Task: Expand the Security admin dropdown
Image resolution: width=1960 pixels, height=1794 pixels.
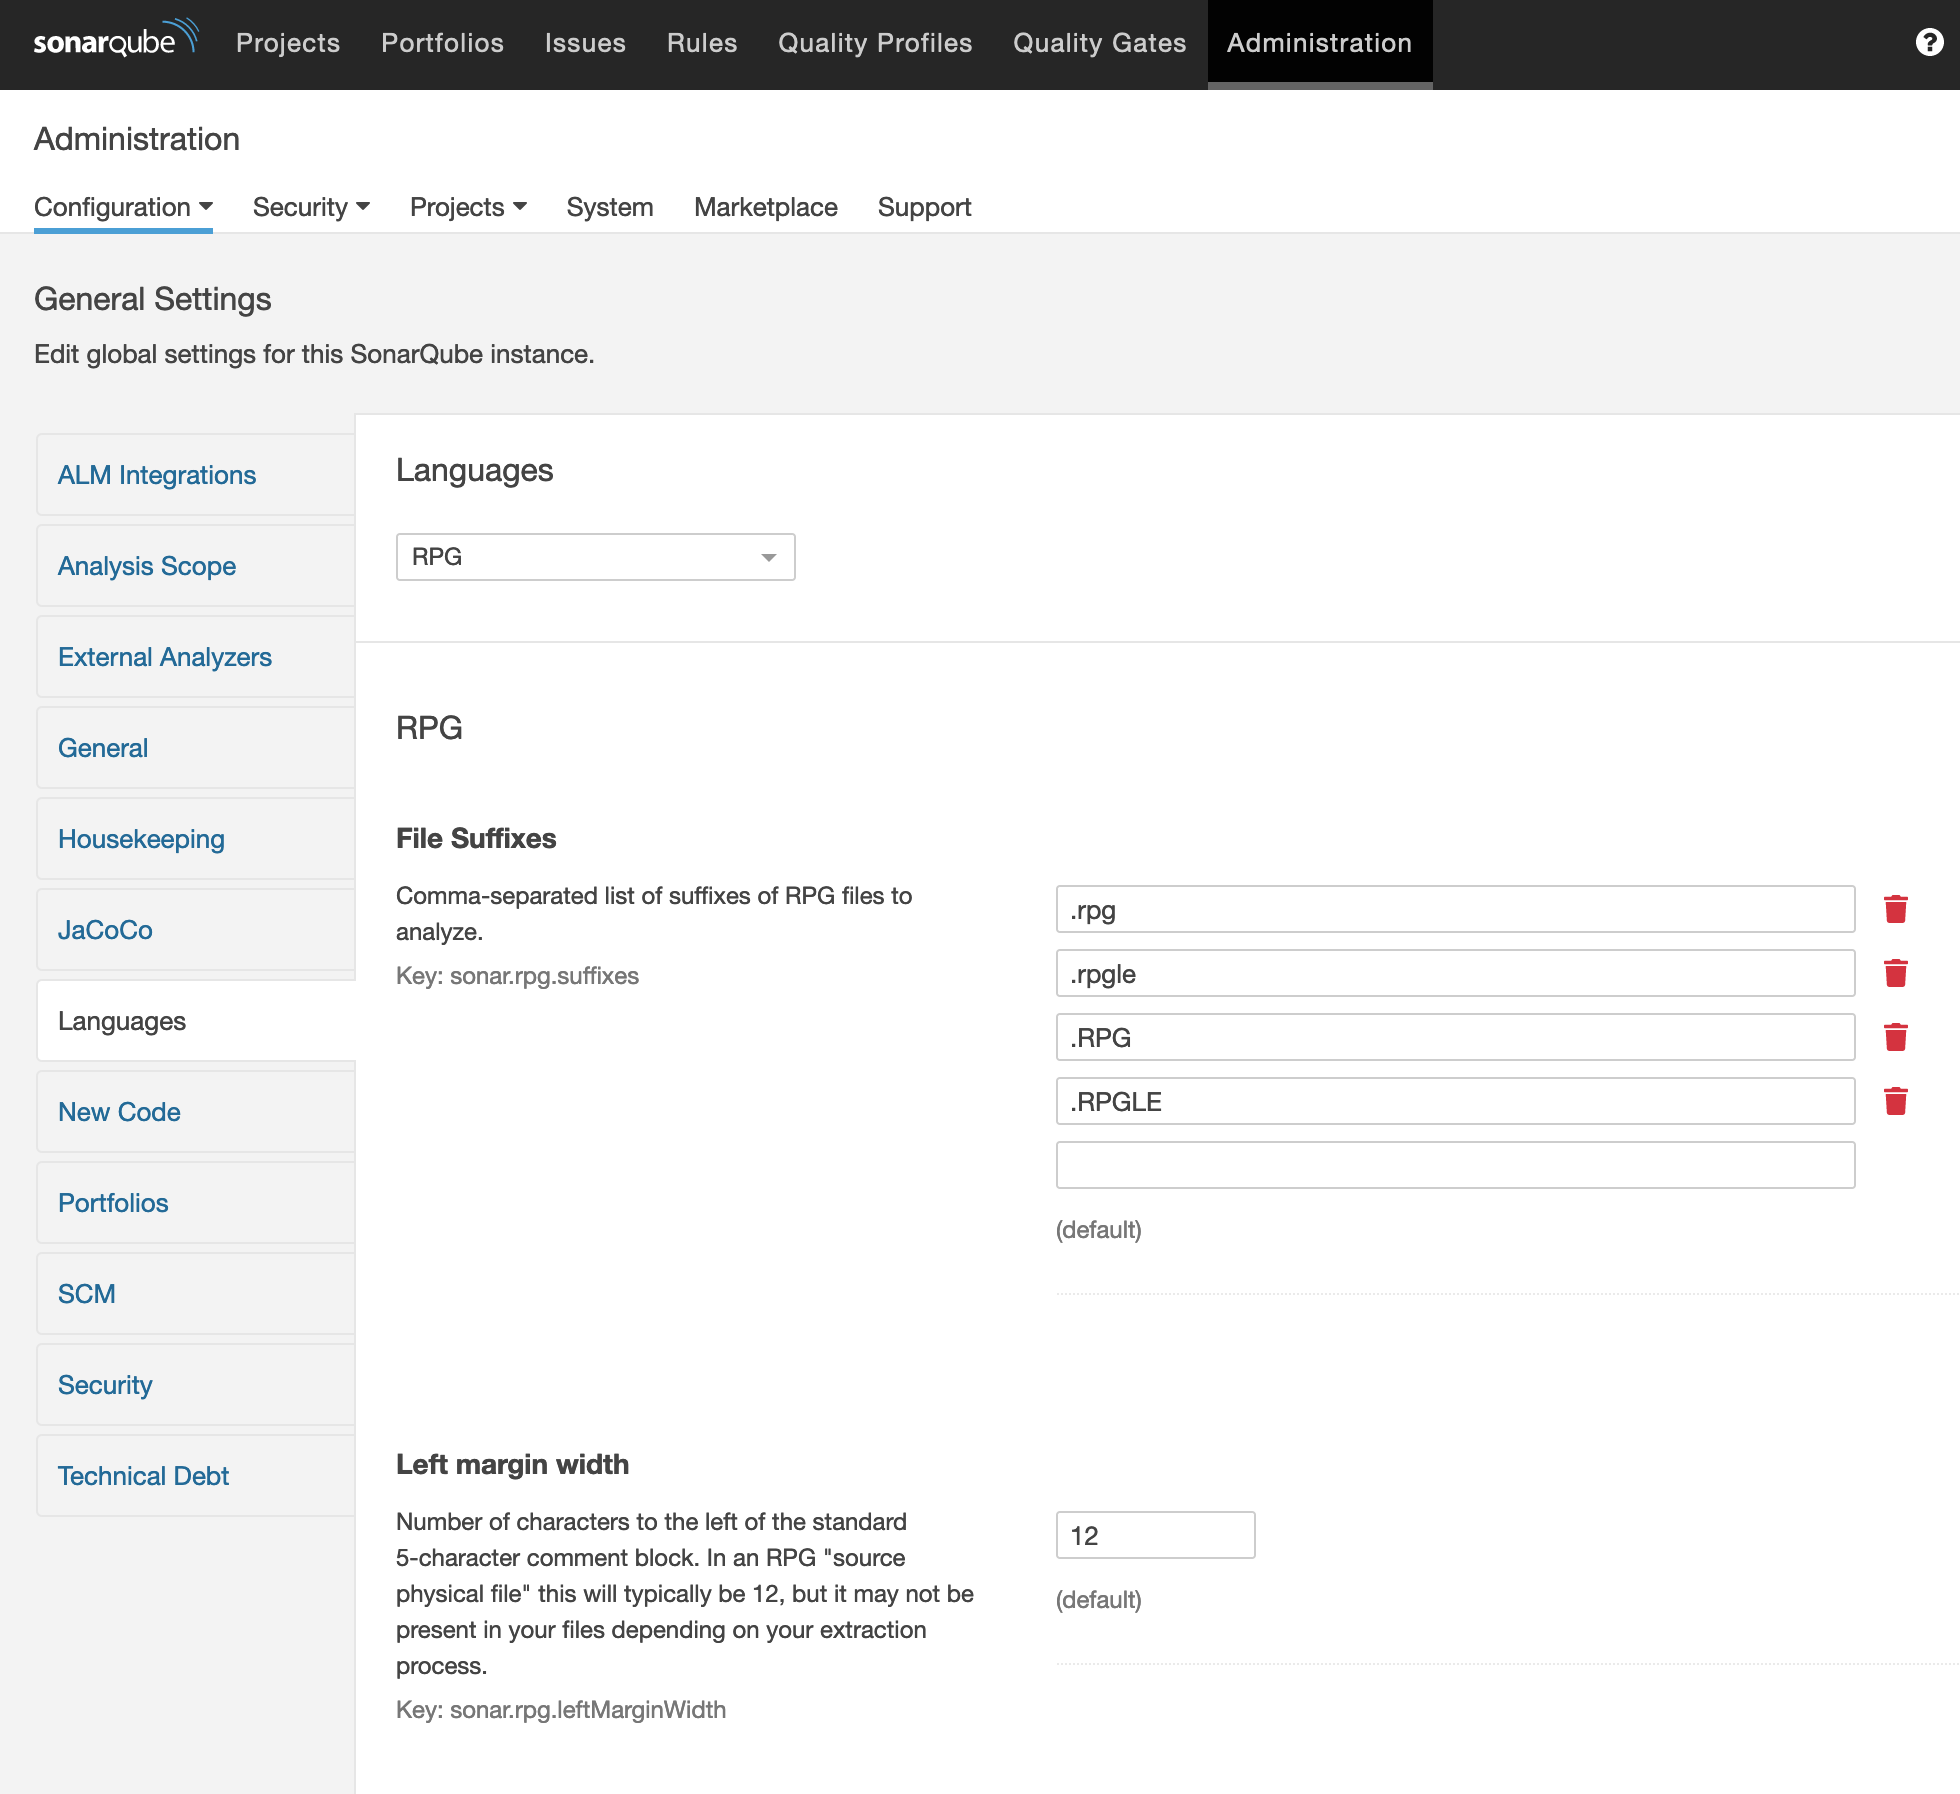Action: (311, 207)
